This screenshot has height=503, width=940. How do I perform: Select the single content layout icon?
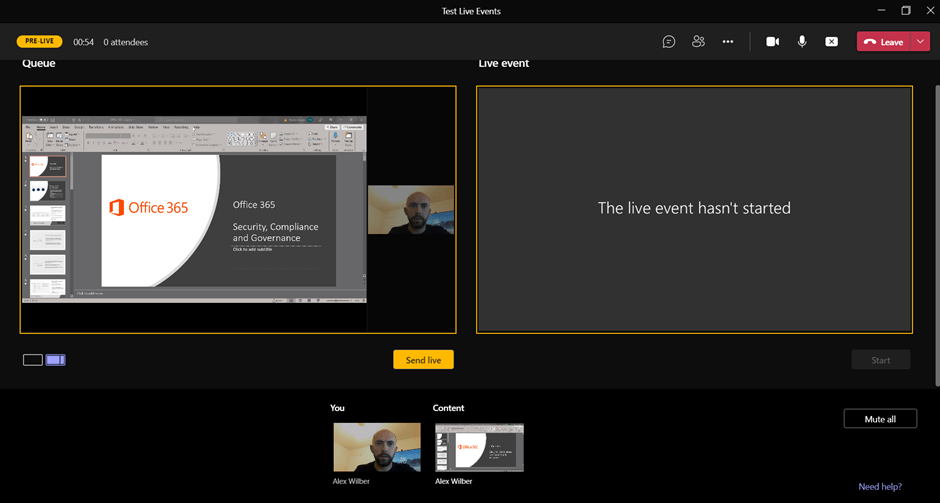point(33,360)
